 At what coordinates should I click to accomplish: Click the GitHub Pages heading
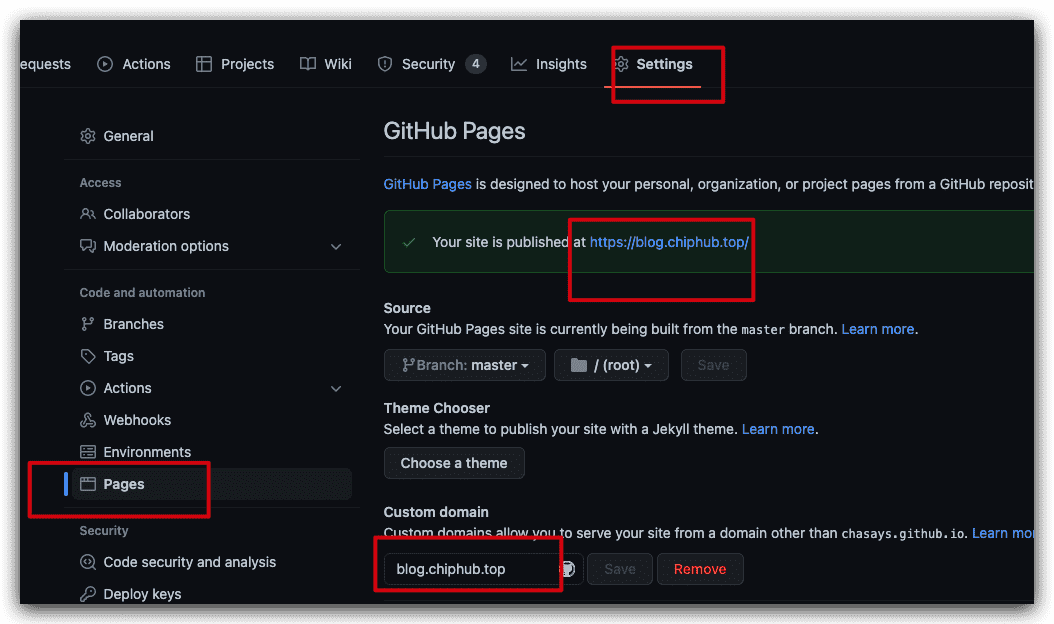tap(454, 131)
